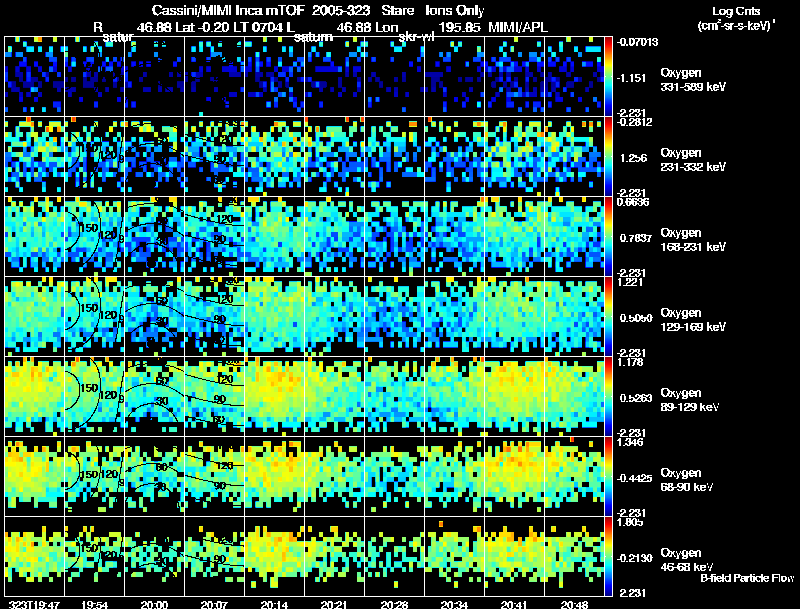Select the 'Oxygen 231-332 keV' row label

pos(693,160)
